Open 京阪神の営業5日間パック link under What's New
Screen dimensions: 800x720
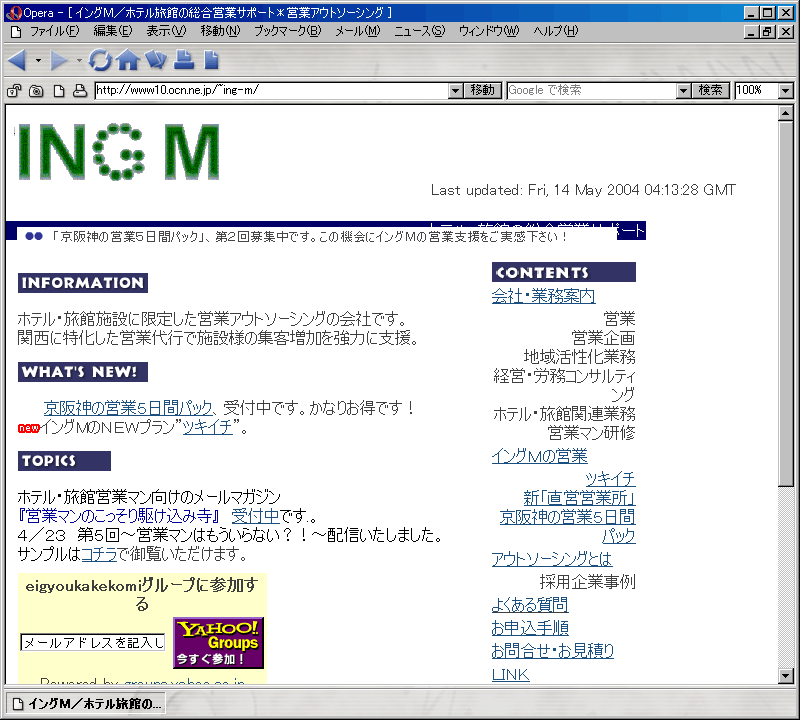point(128,408)
